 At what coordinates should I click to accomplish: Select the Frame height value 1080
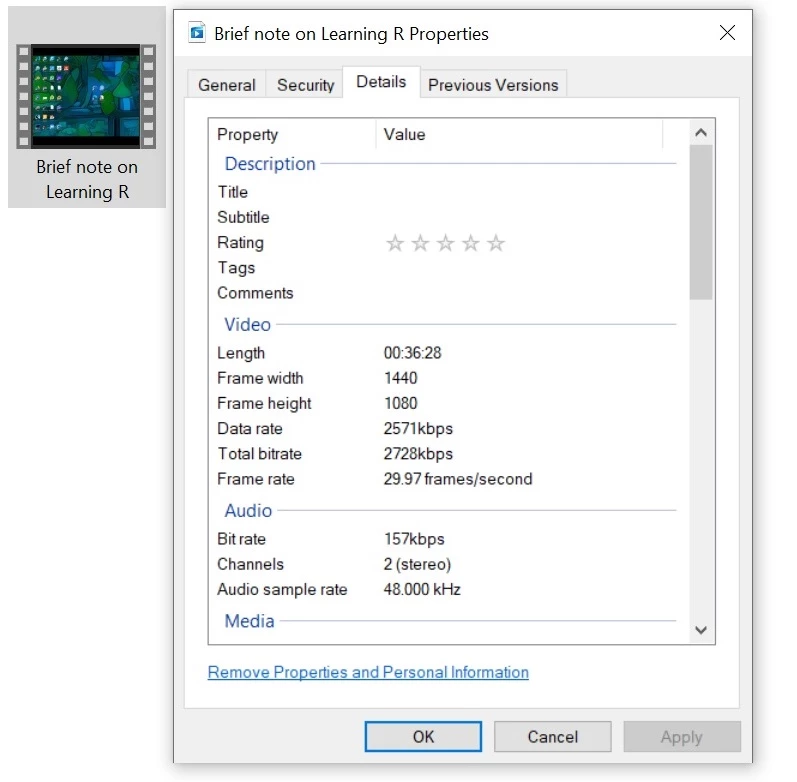click(x=401, y=403)
